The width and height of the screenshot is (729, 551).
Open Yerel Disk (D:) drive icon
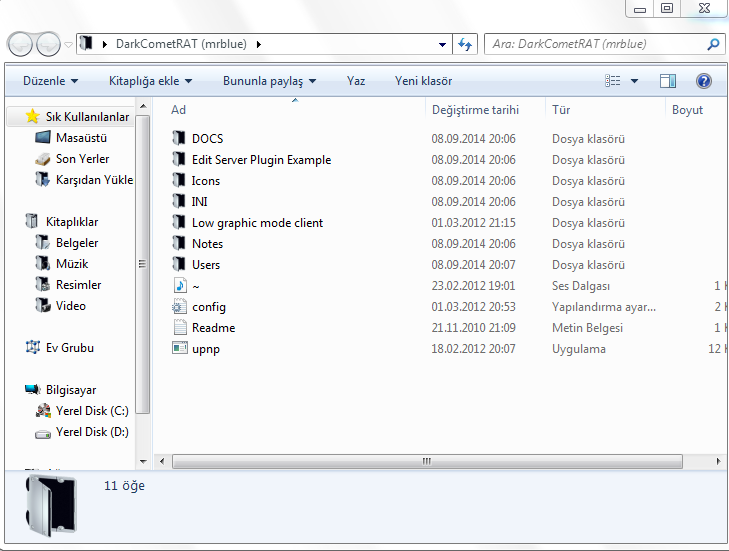(x=43, y=434)
